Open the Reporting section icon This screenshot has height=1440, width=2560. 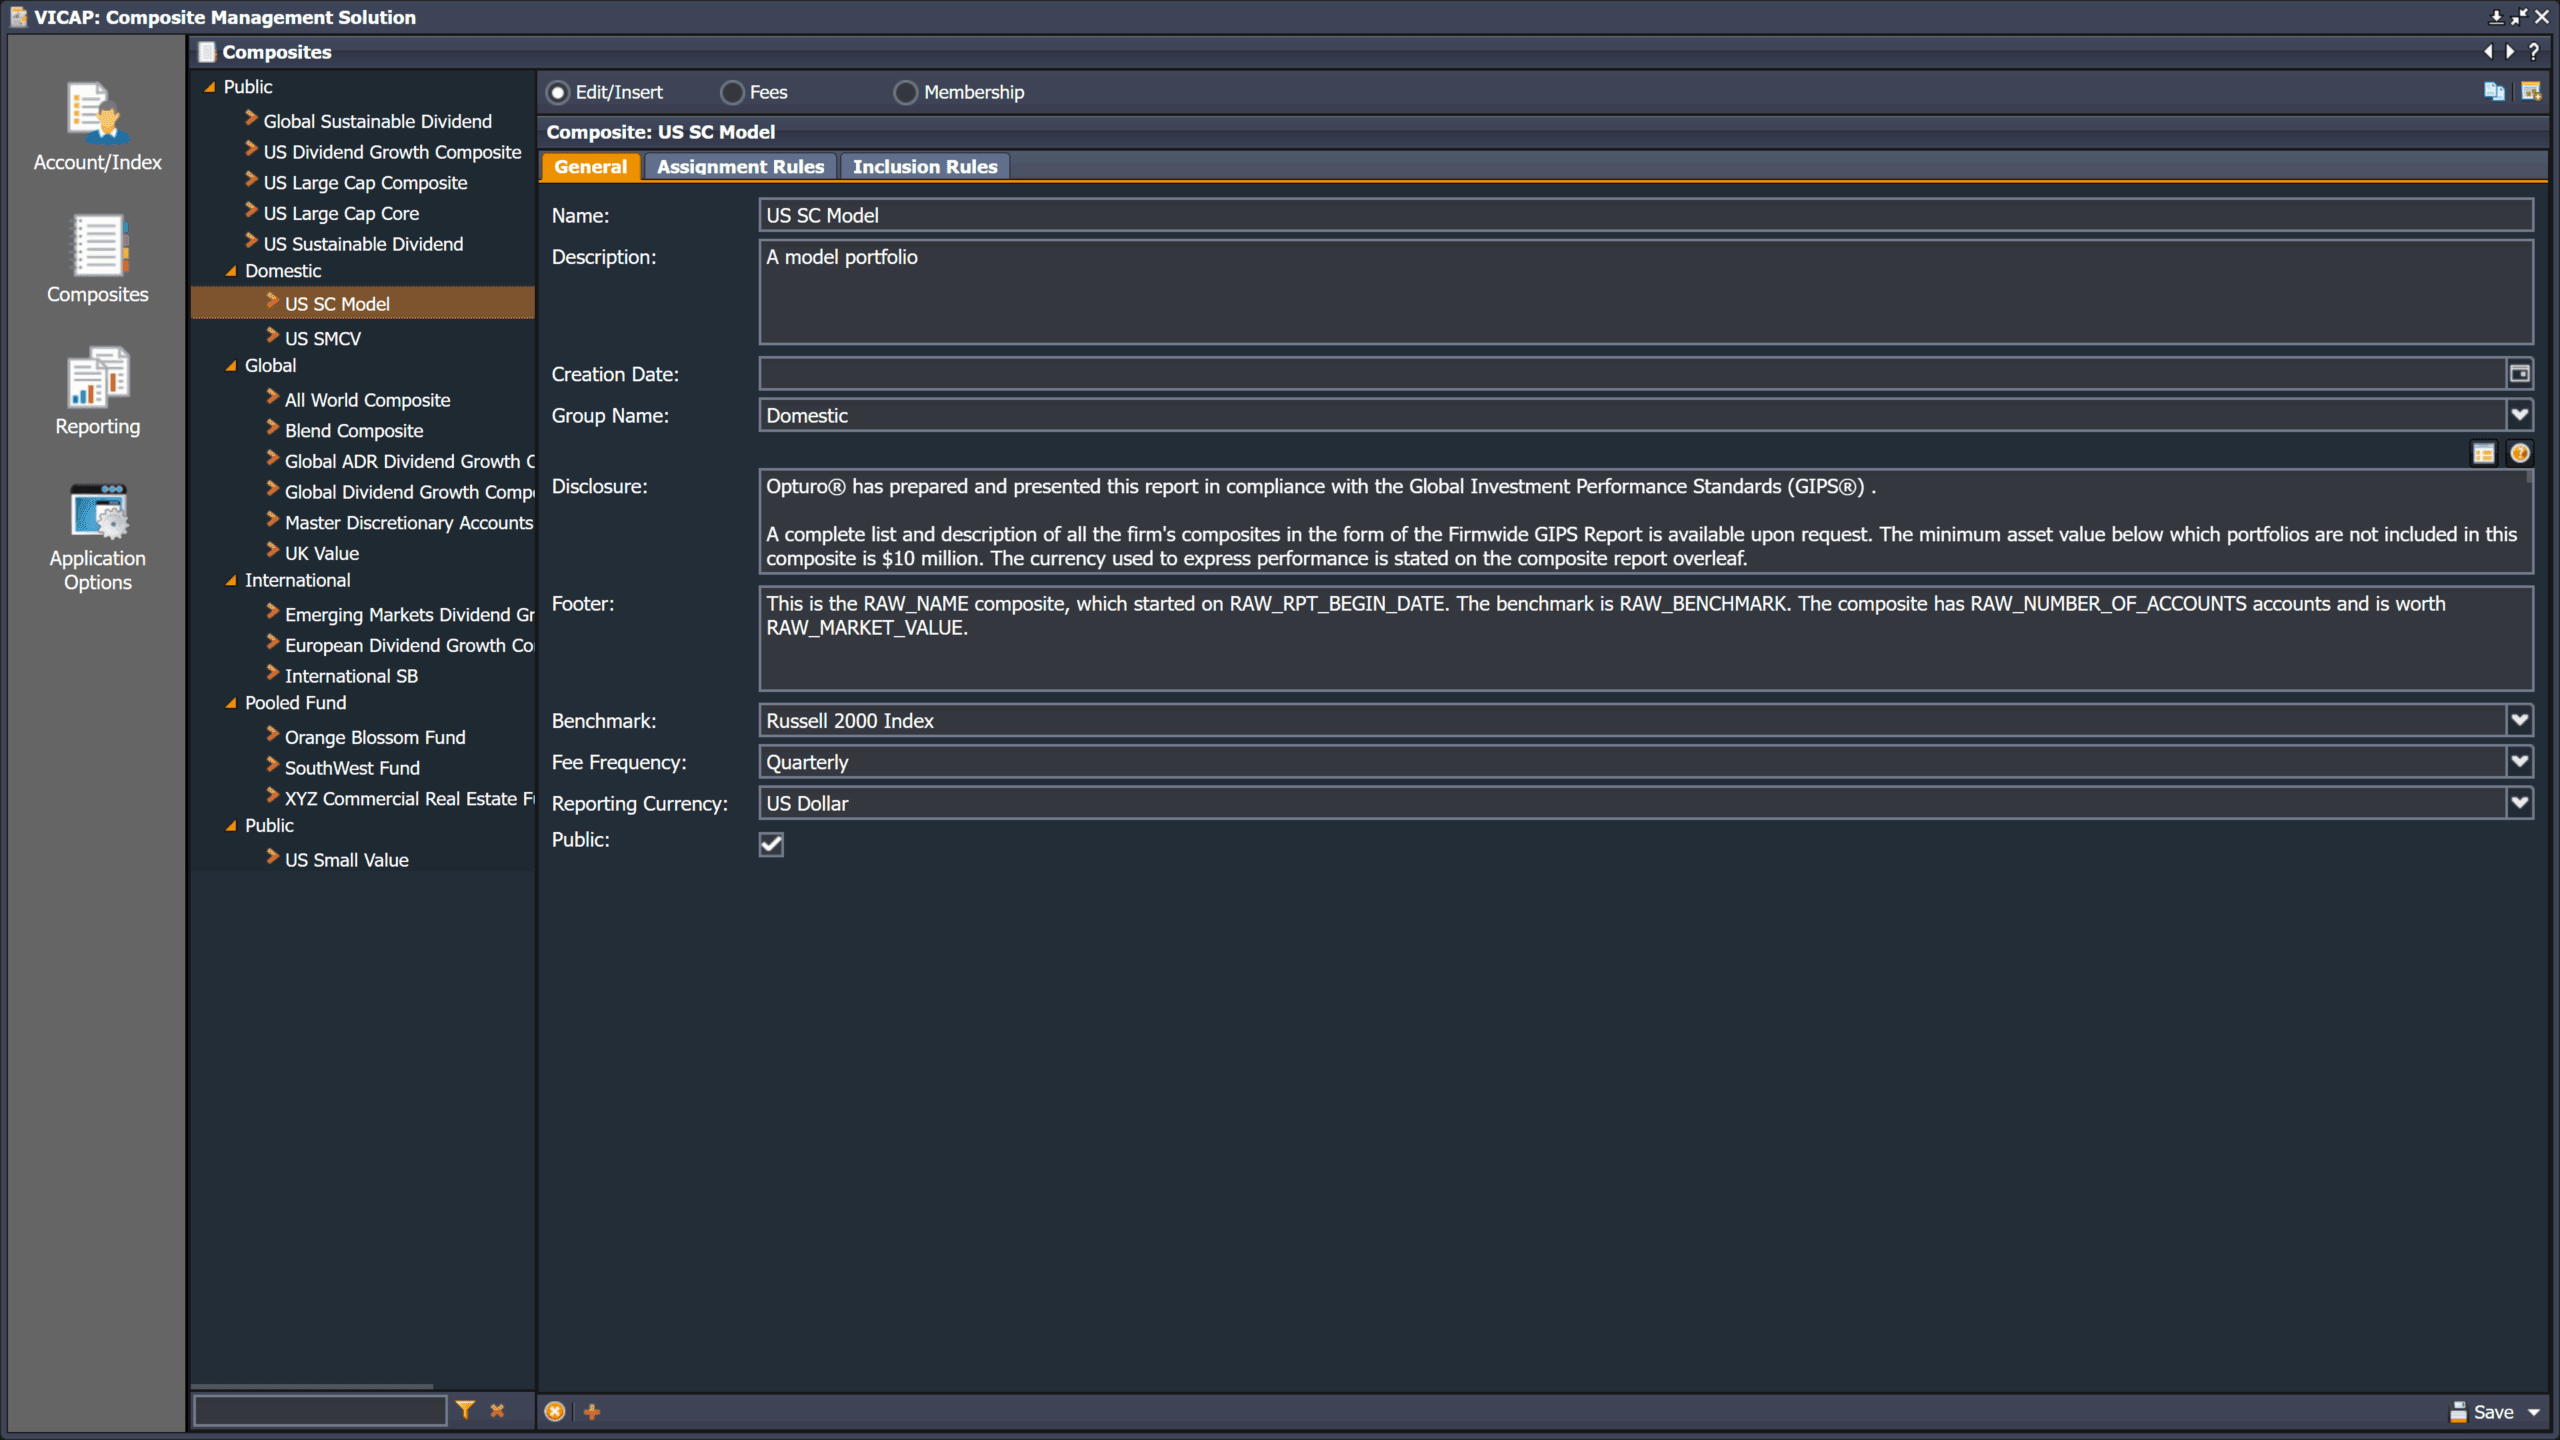pyautogui.click(x=97, y=377)
